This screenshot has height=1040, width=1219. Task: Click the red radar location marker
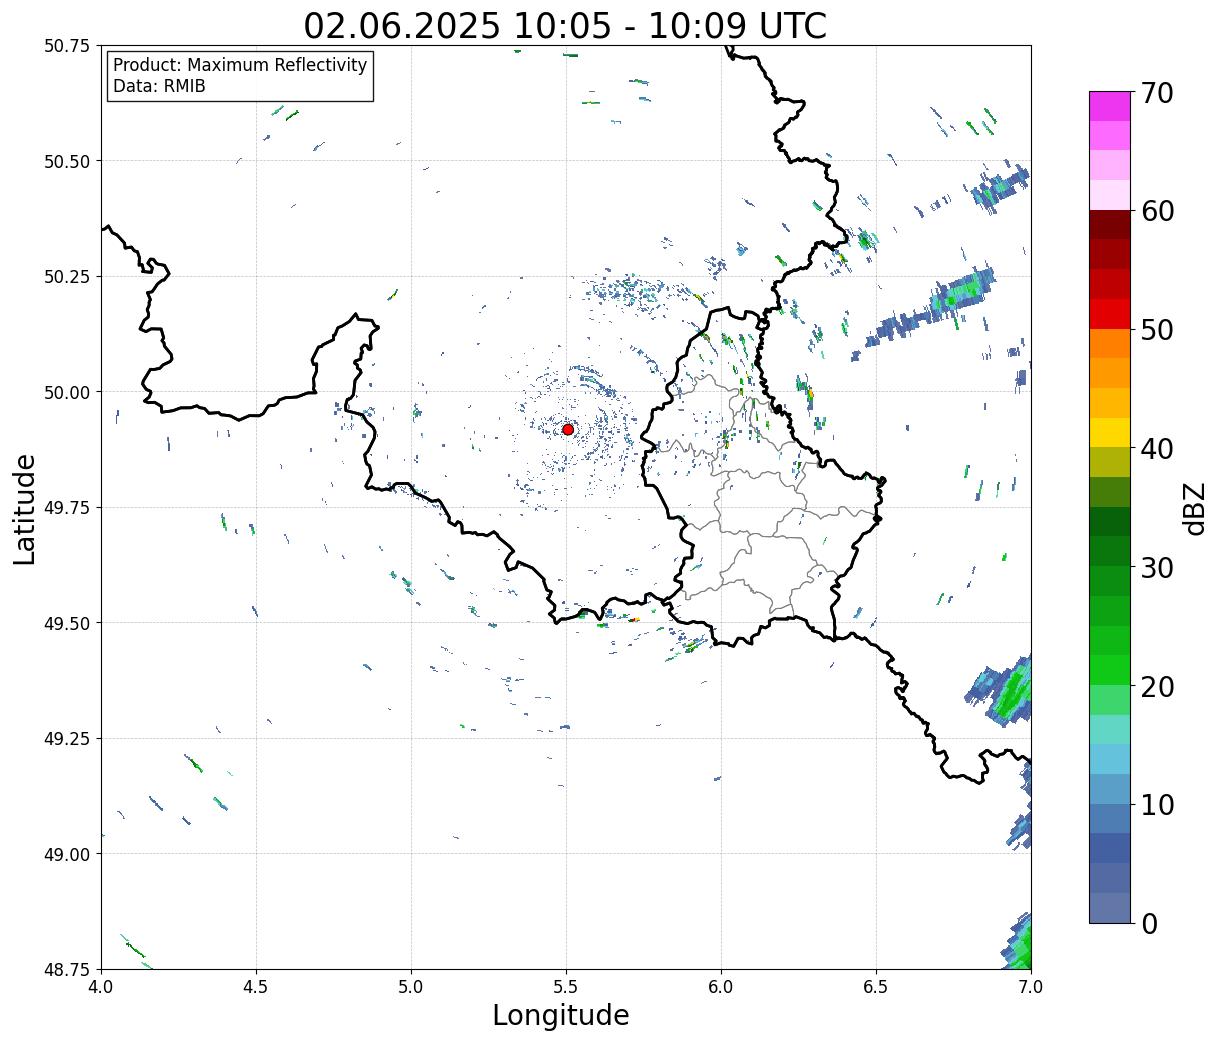(568, 429)
